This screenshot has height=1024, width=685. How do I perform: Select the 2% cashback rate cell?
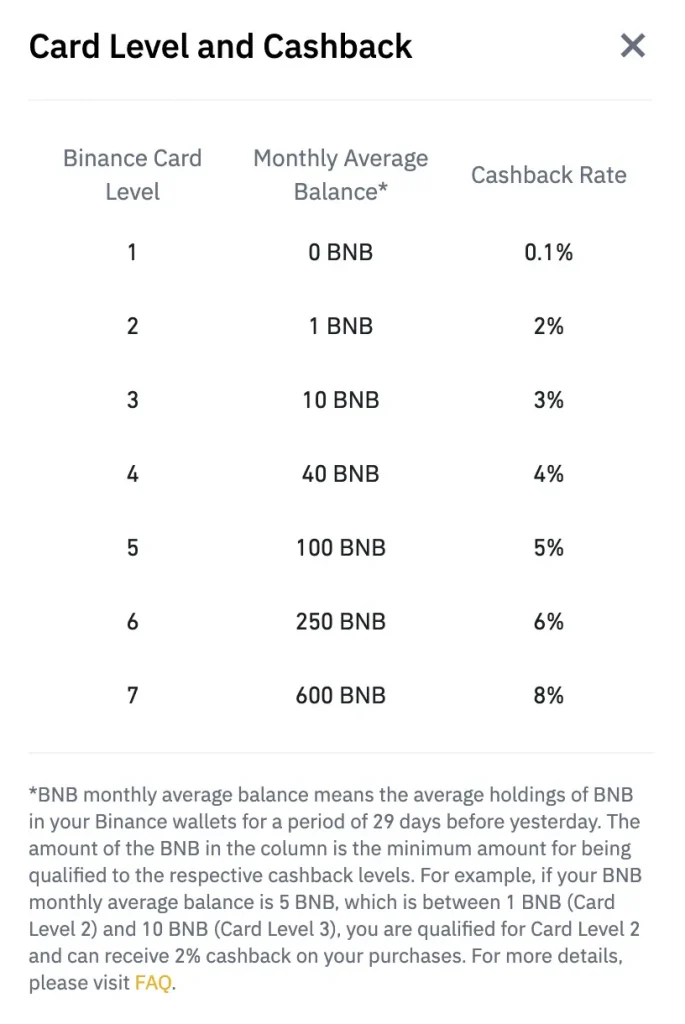548,326
